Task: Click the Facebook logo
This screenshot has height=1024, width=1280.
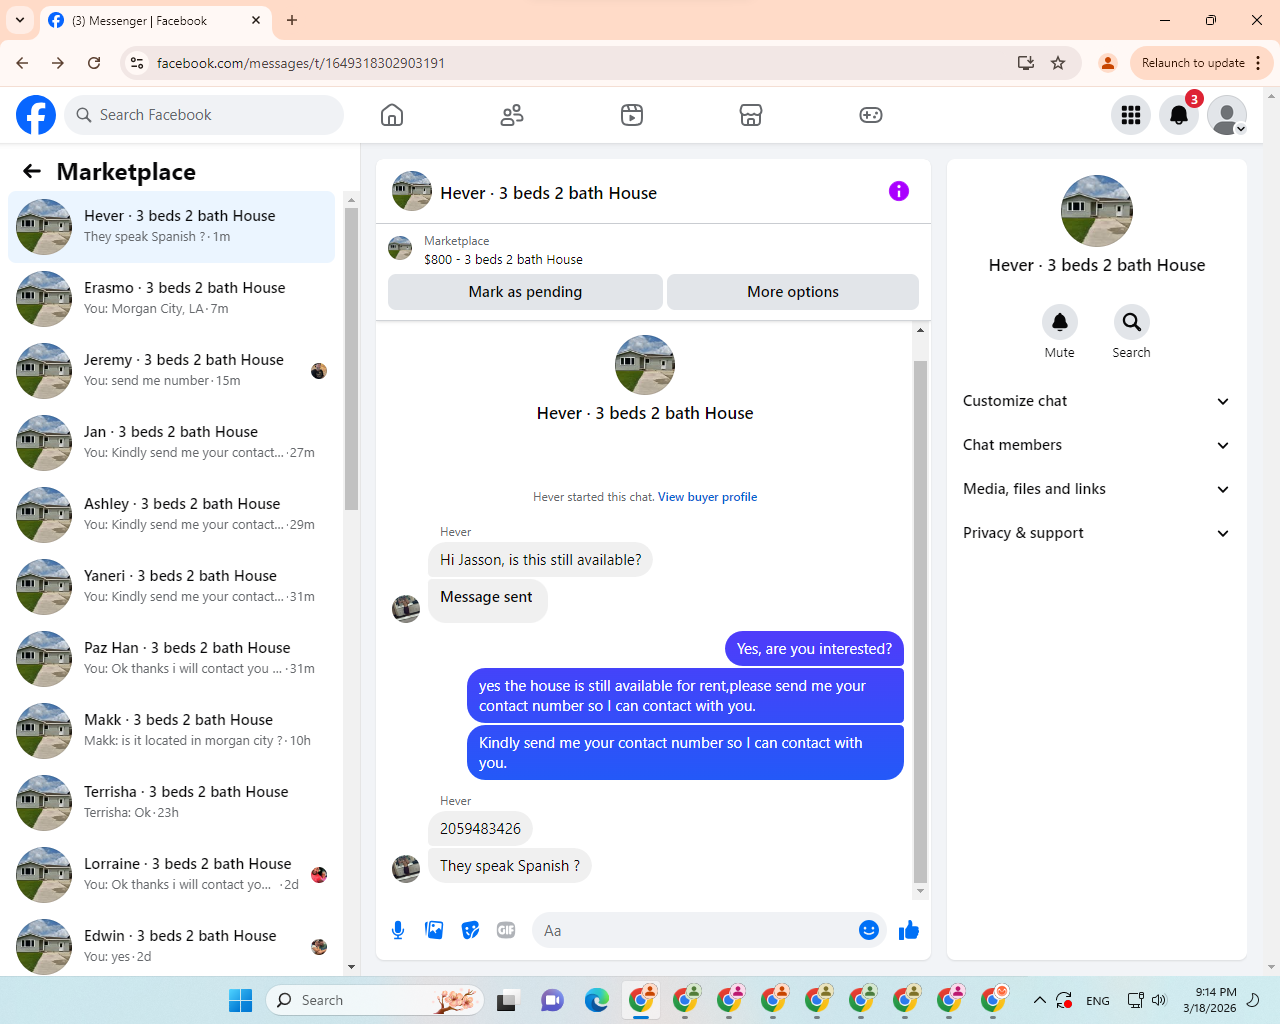Action: click(x=36, y=115)
